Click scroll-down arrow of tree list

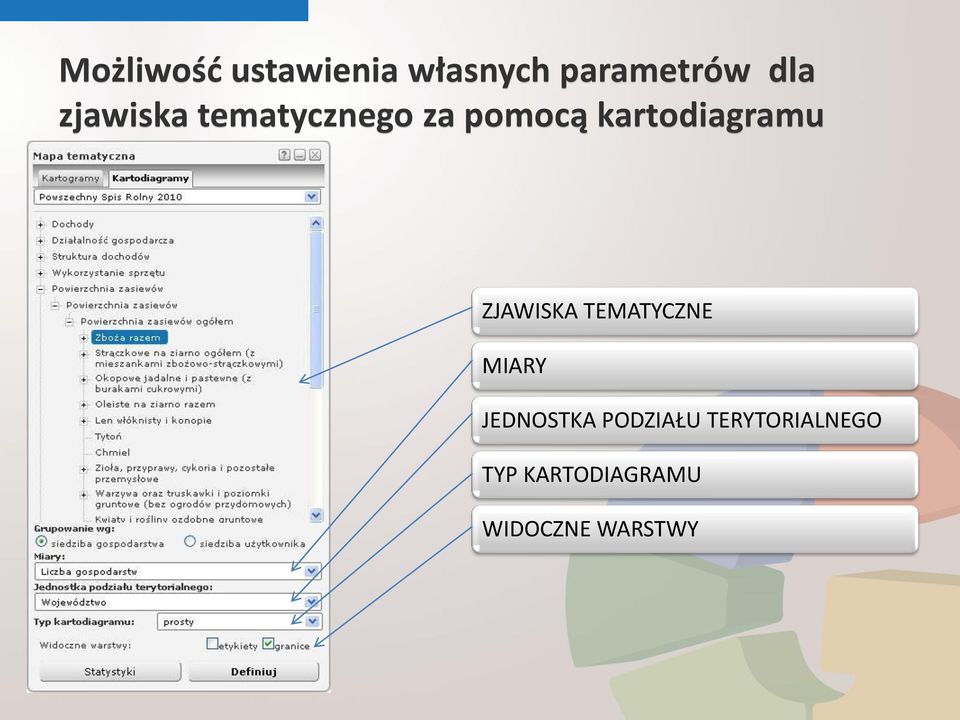coord(316,515)
